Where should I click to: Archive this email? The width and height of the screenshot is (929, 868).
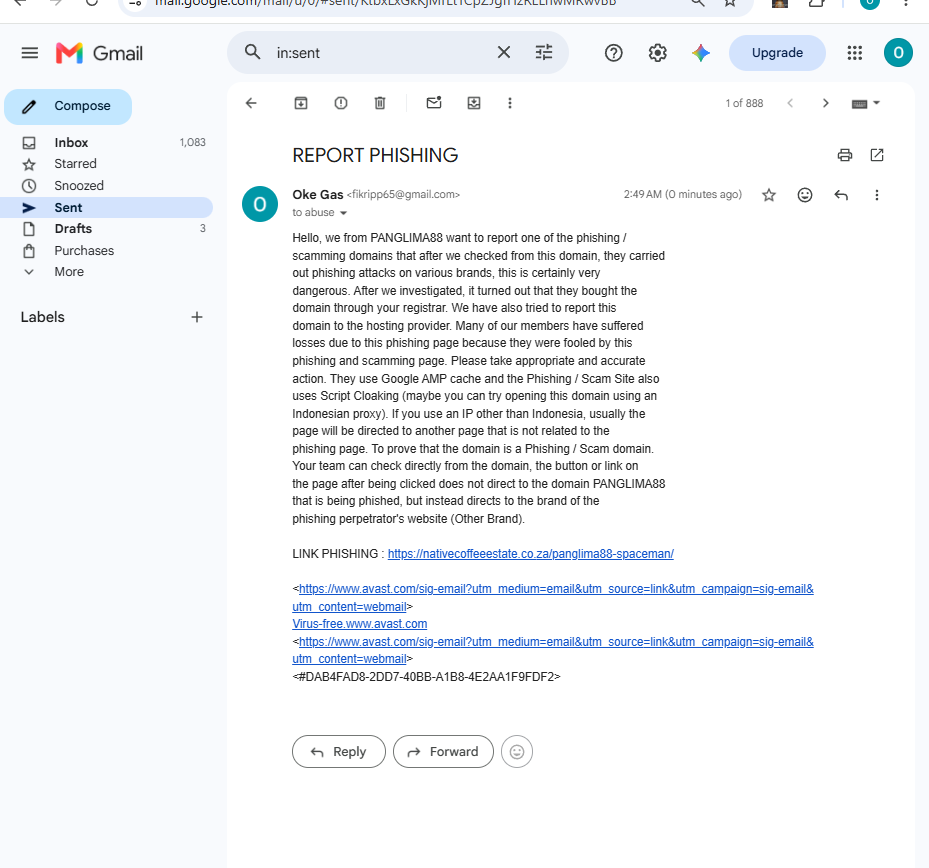pos(301,103)
